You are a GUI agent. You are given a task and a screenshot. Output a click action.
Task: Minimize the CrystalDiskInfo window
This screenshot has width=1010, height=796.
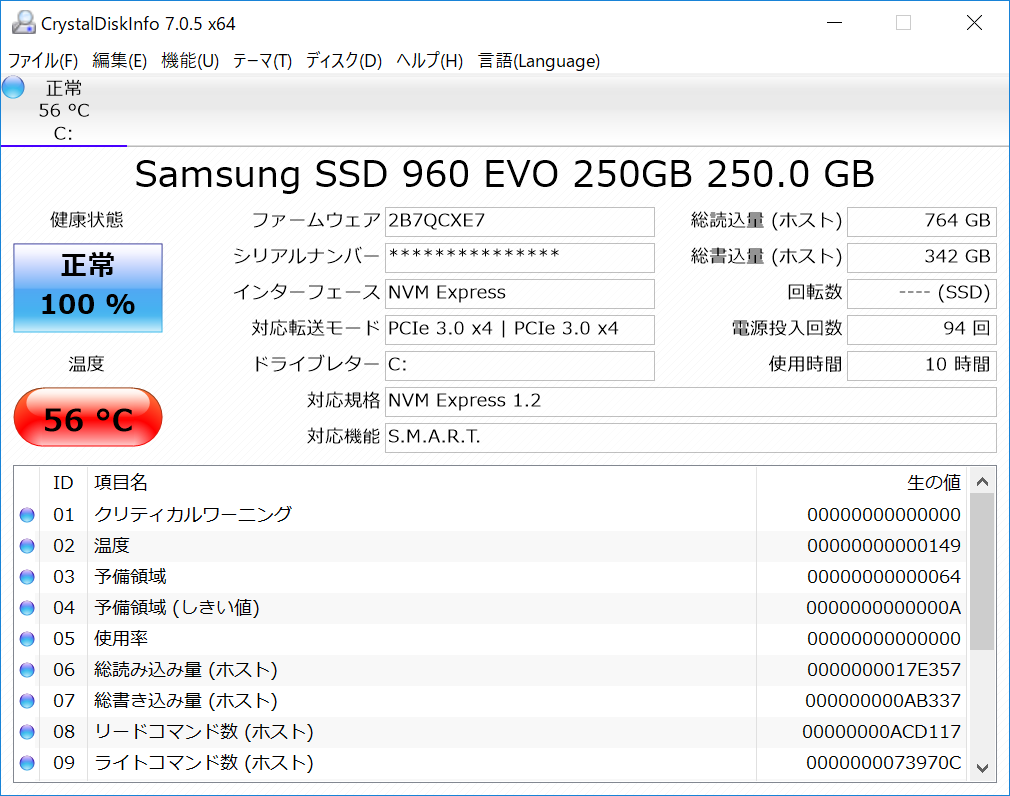835,23
